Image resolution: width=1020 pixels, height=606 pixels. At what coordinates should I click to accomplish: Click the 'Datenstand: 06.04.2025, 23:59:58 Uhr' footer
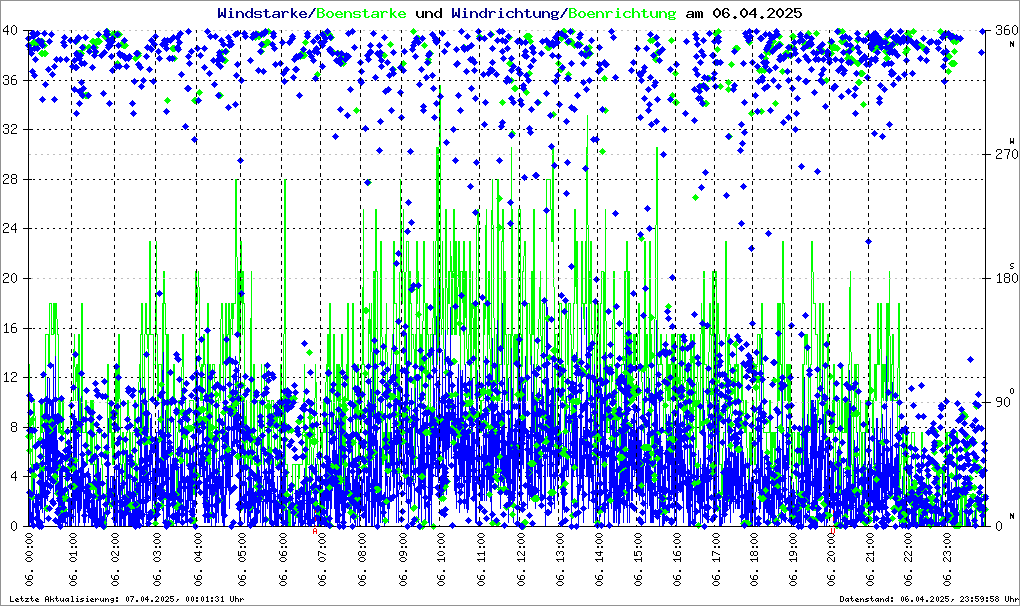[x=927, y=599]
